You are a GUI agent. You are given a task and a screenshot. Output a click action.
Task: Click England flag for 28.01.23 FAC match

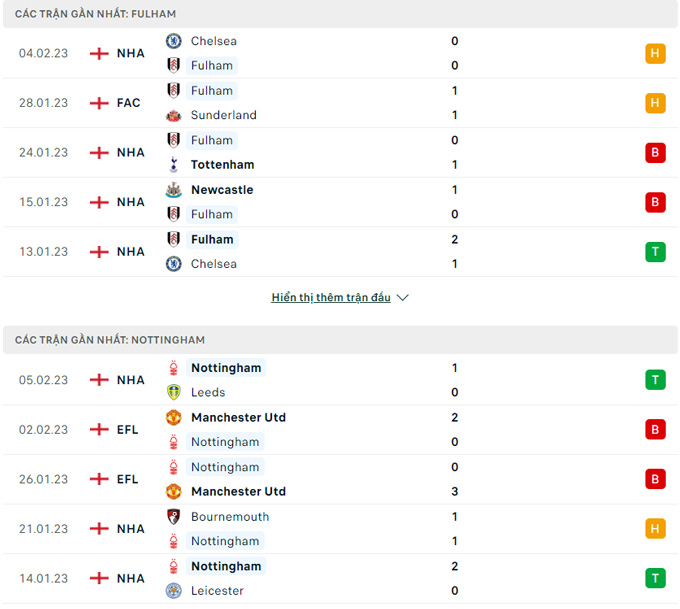click(99, 103)
